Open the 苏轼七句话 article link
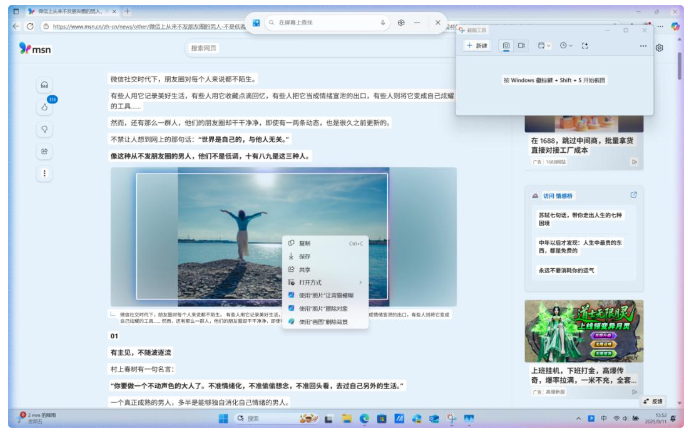The height and width of the screenshot is (438, 688). point(580,219)
